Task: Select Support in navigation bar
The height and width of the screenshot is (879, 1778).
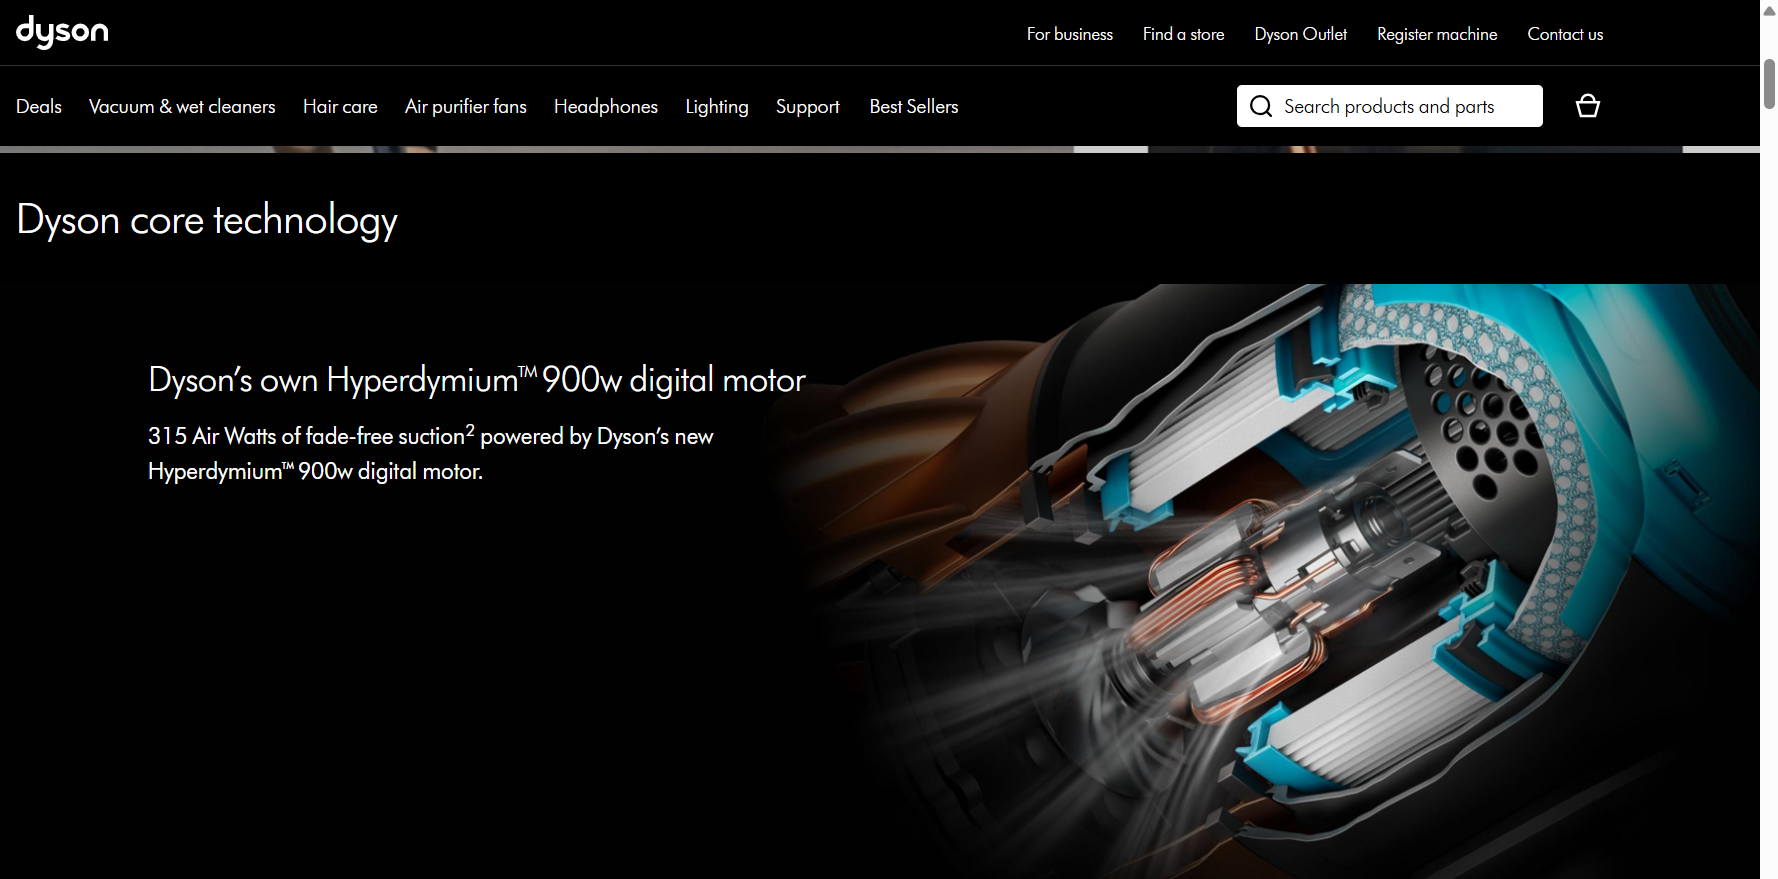Action: [x=807, y=106]
